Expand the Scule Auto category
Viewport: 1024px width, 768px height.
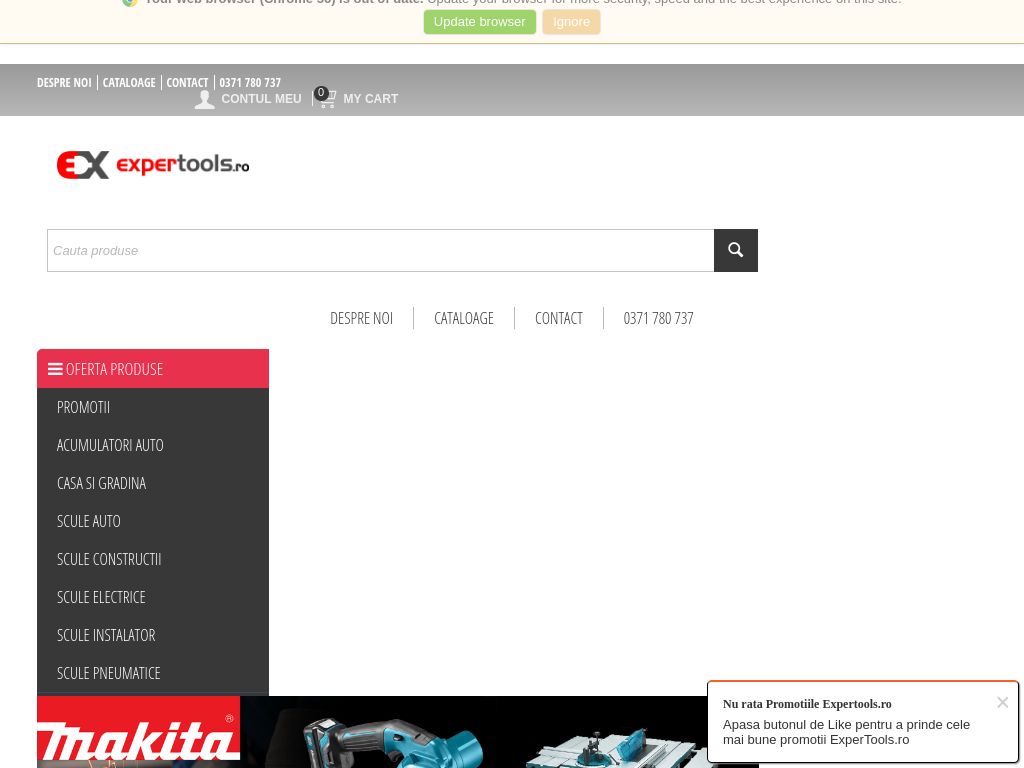click(89, 521)
